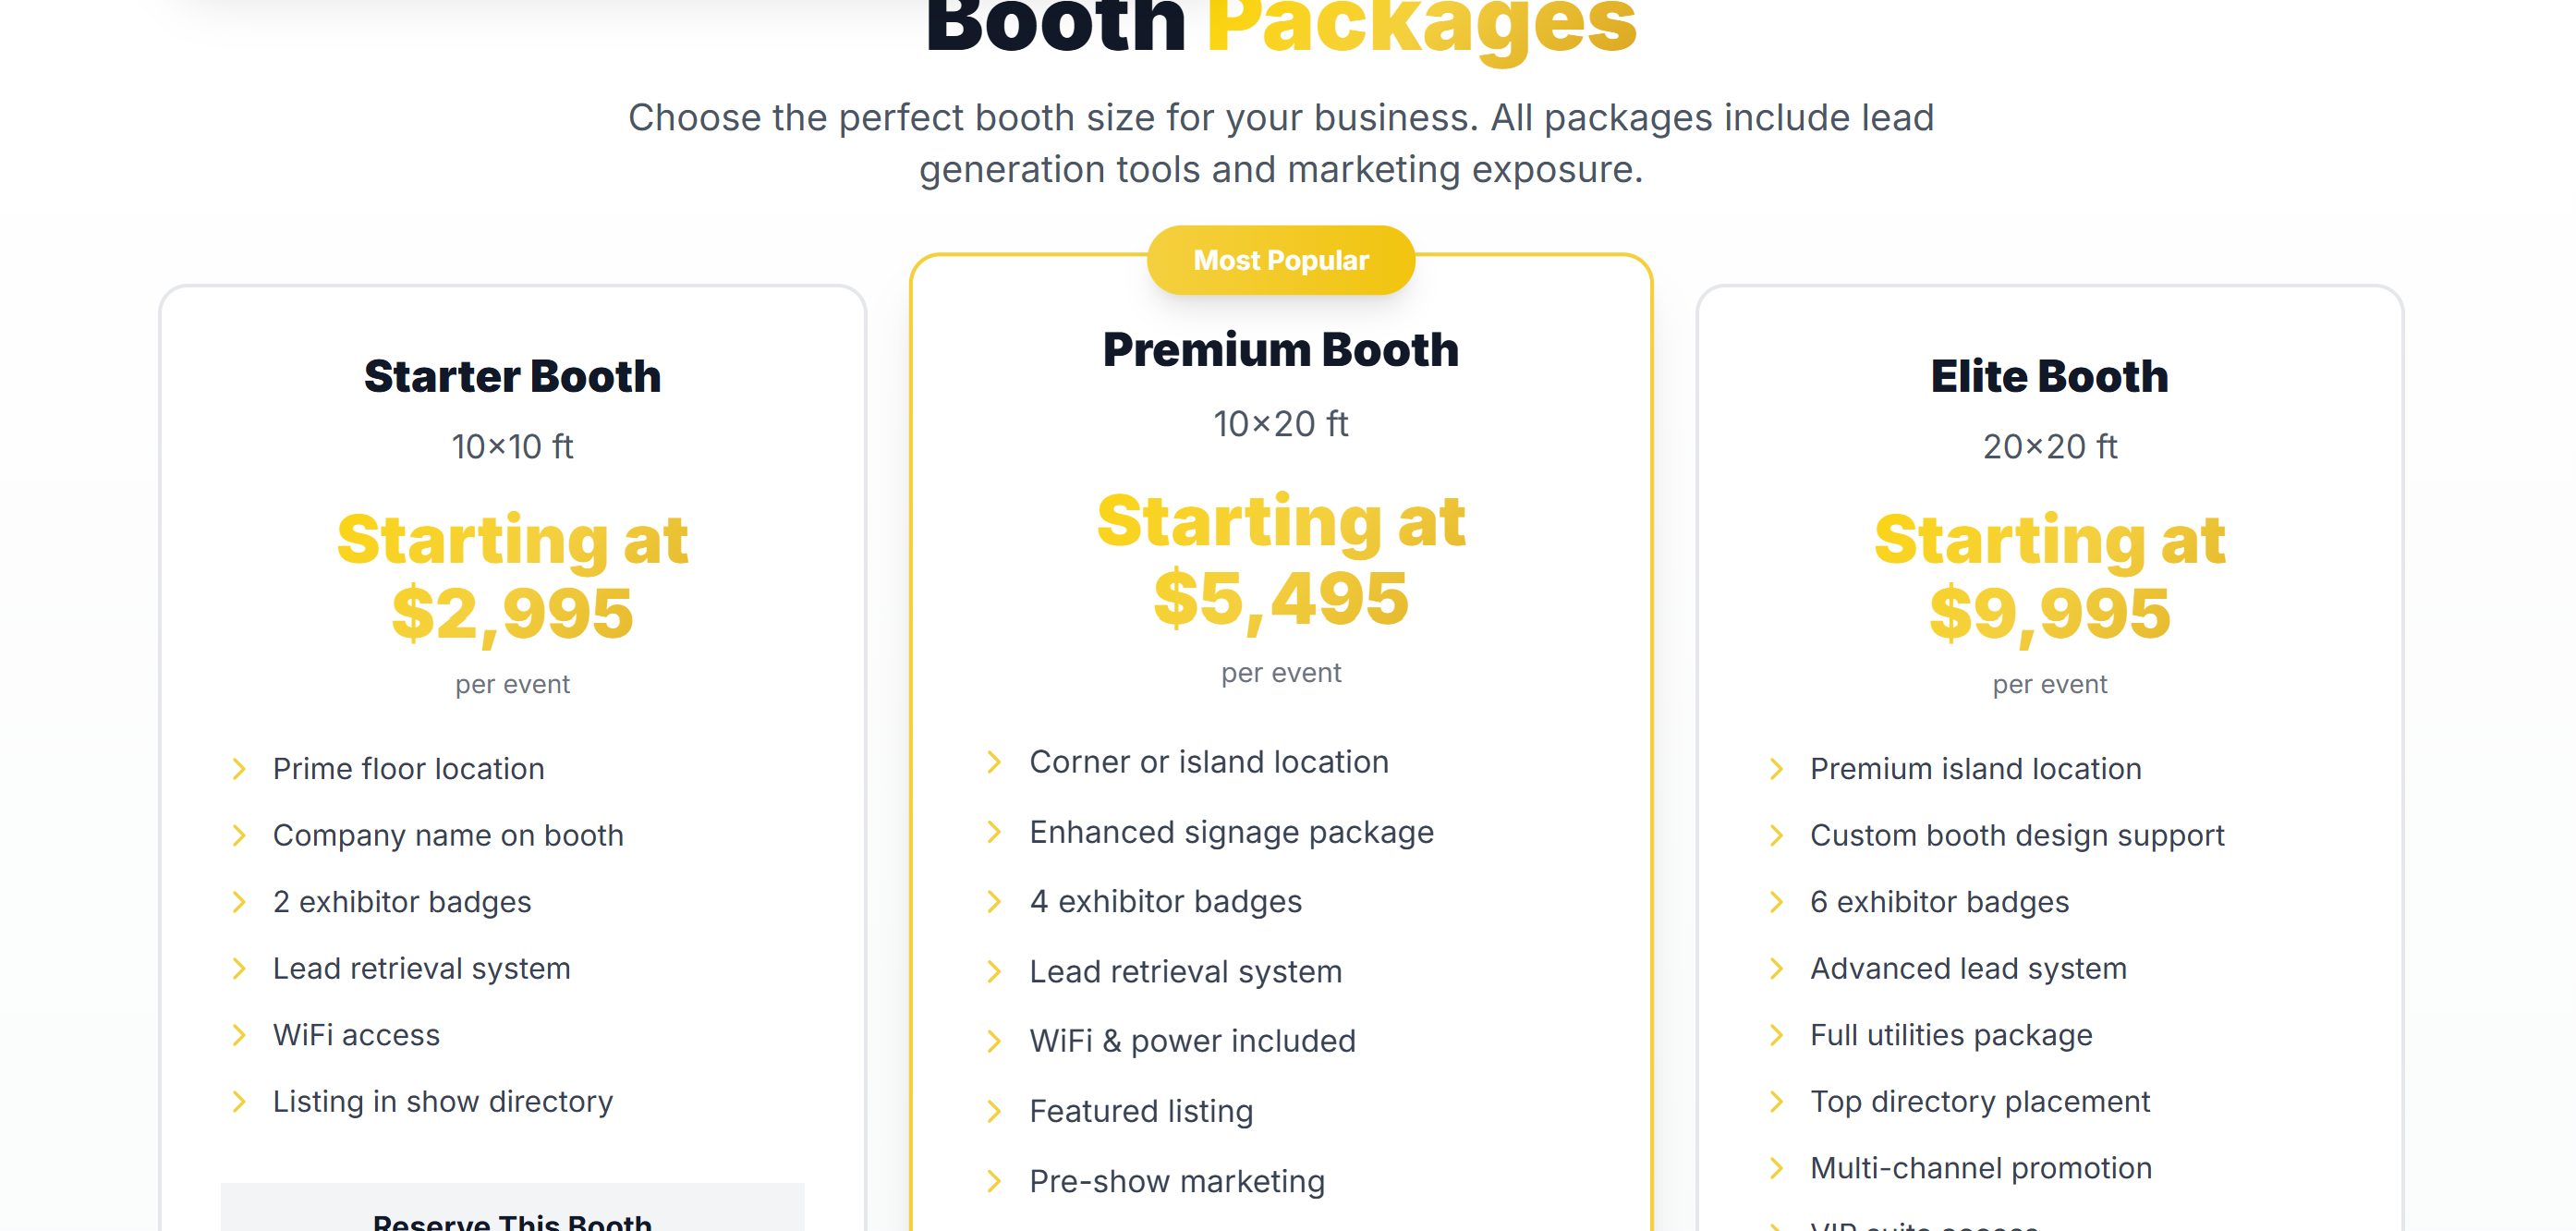Click chevron next to Pre-show marketing

pos(993,1181)
